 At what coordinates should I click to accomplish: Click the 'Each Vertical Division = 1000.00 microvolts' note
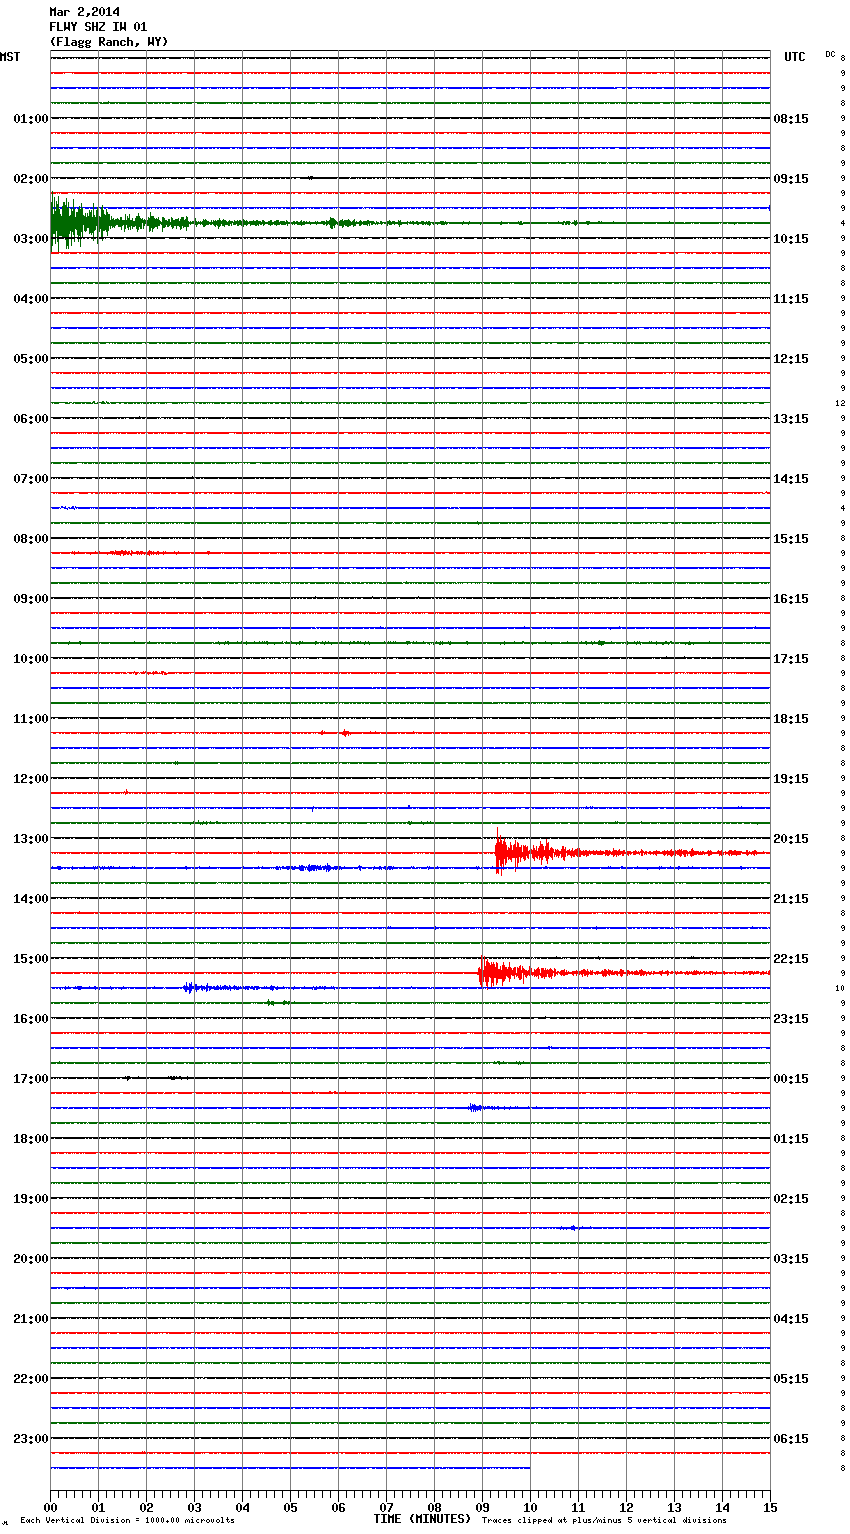[x=127, y=1520]
